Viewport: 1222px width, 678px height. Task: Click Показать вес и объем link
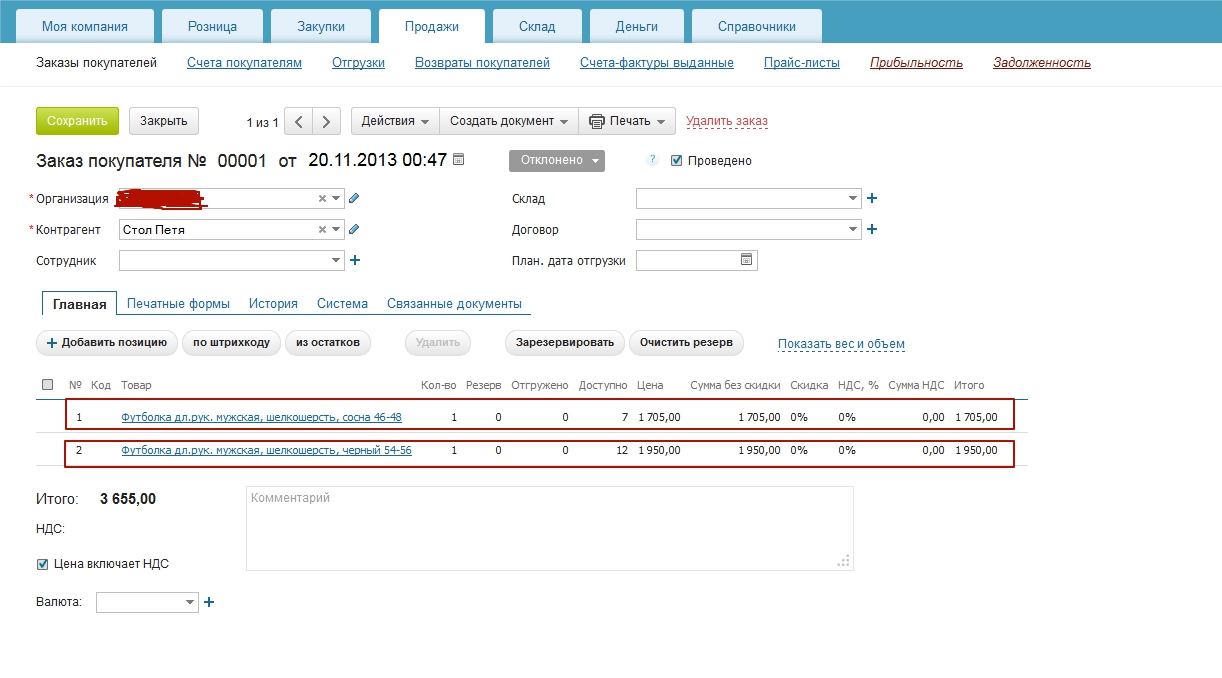[841, 344]
